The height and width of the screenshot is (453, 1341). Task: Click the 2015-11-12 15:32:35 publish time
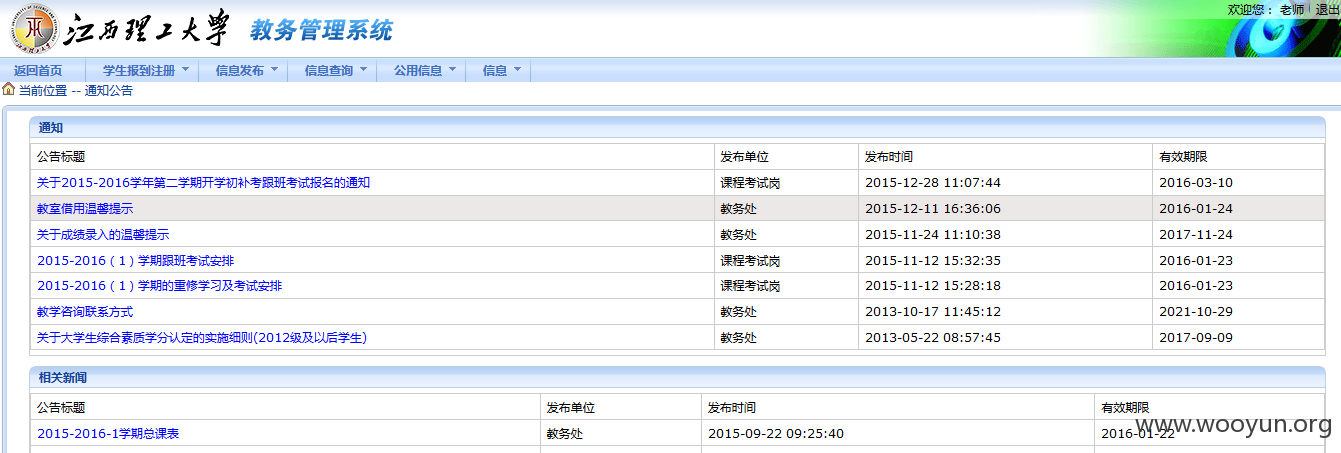coord(933,261)
